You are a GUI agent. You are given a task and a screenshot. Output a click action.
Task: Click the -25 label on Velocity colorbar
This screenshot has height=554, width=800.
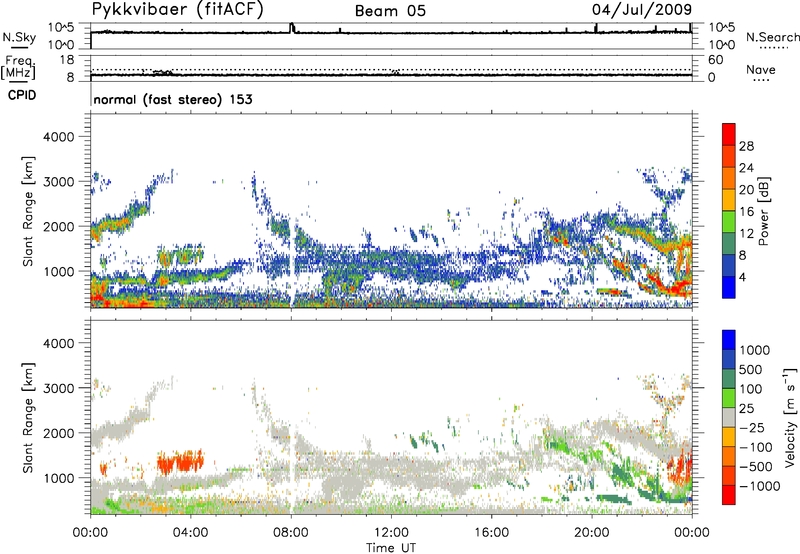pos(752,428)
